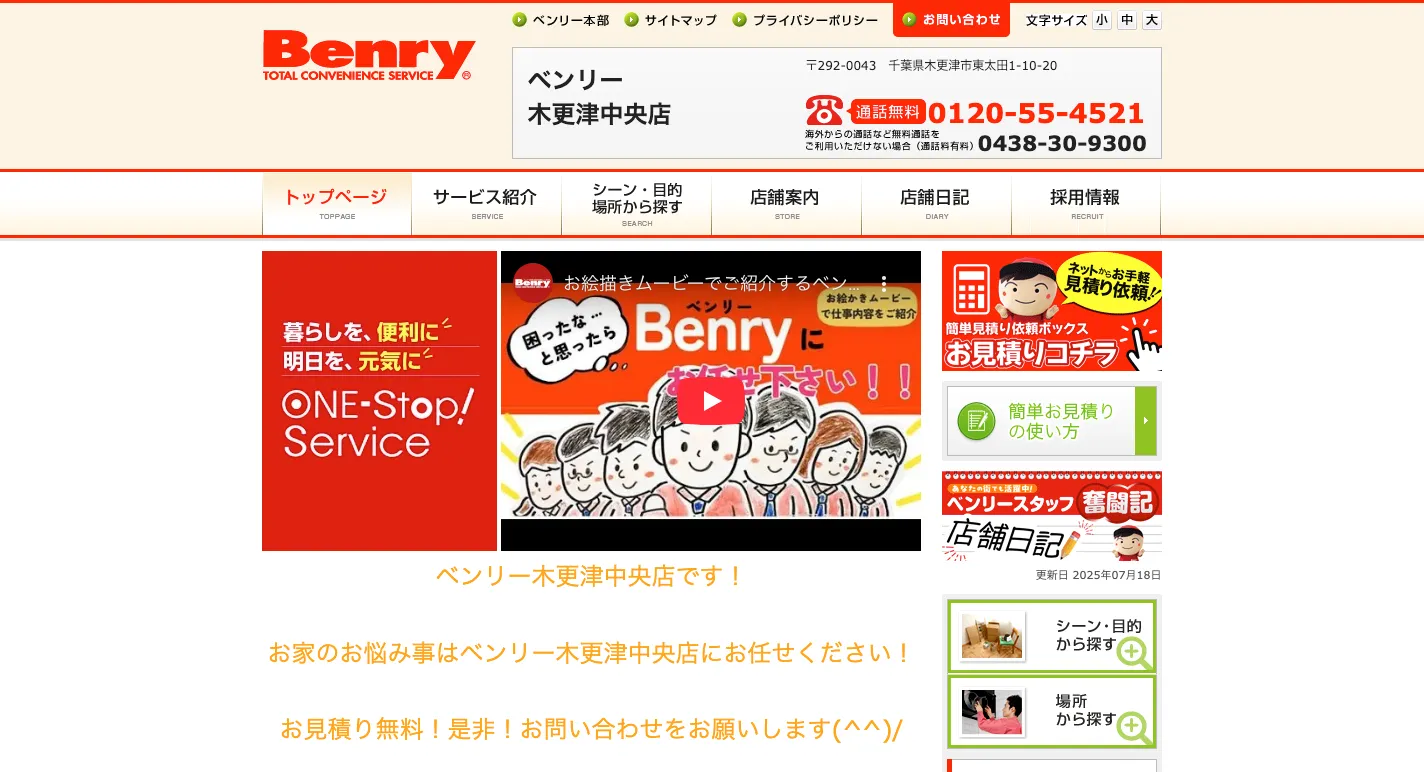Viewport: 1424px width, 772px height.
Task: Open the サービス紹介 navigation tab
Action: coord(486,204)
